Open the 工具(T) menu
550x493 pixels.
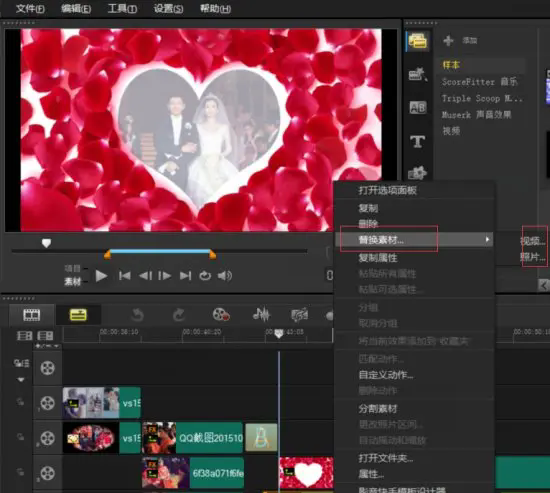(122, 8)
